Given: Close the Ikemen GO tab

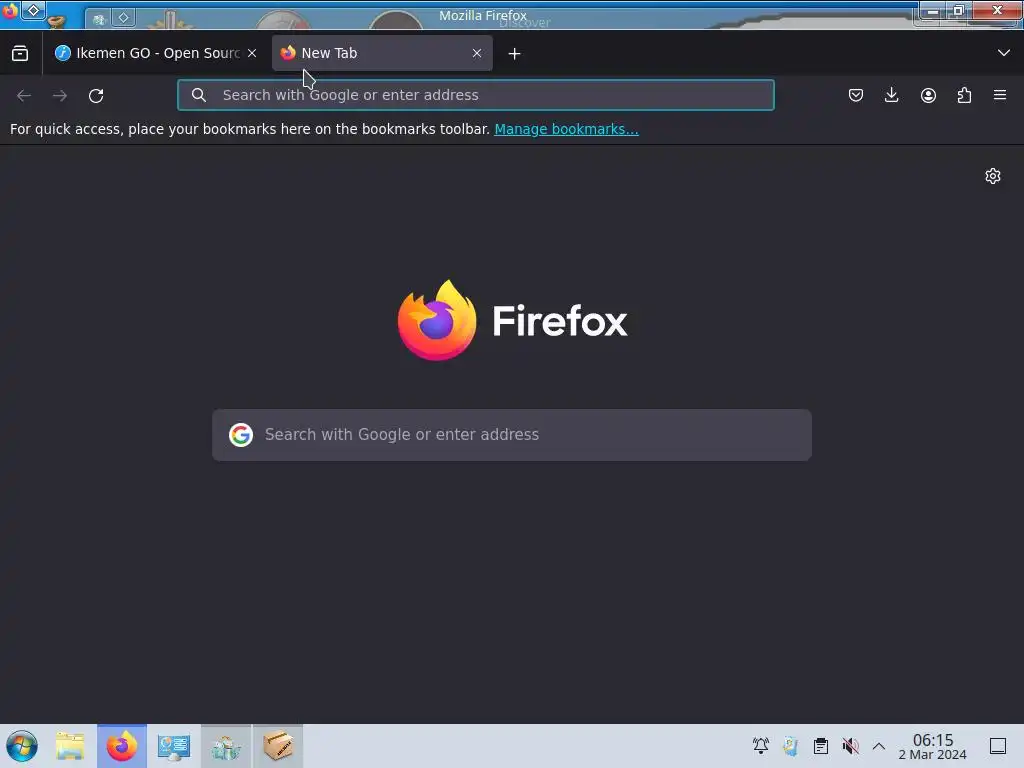Looking at the screenshot, I should (x=252, y=53).
